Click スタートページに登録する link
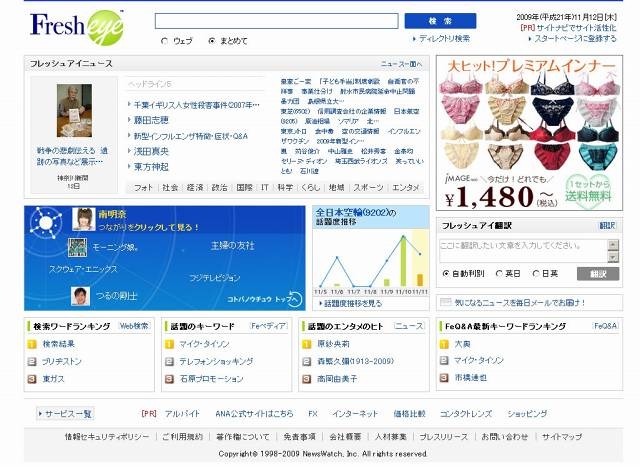 [575, 39]
